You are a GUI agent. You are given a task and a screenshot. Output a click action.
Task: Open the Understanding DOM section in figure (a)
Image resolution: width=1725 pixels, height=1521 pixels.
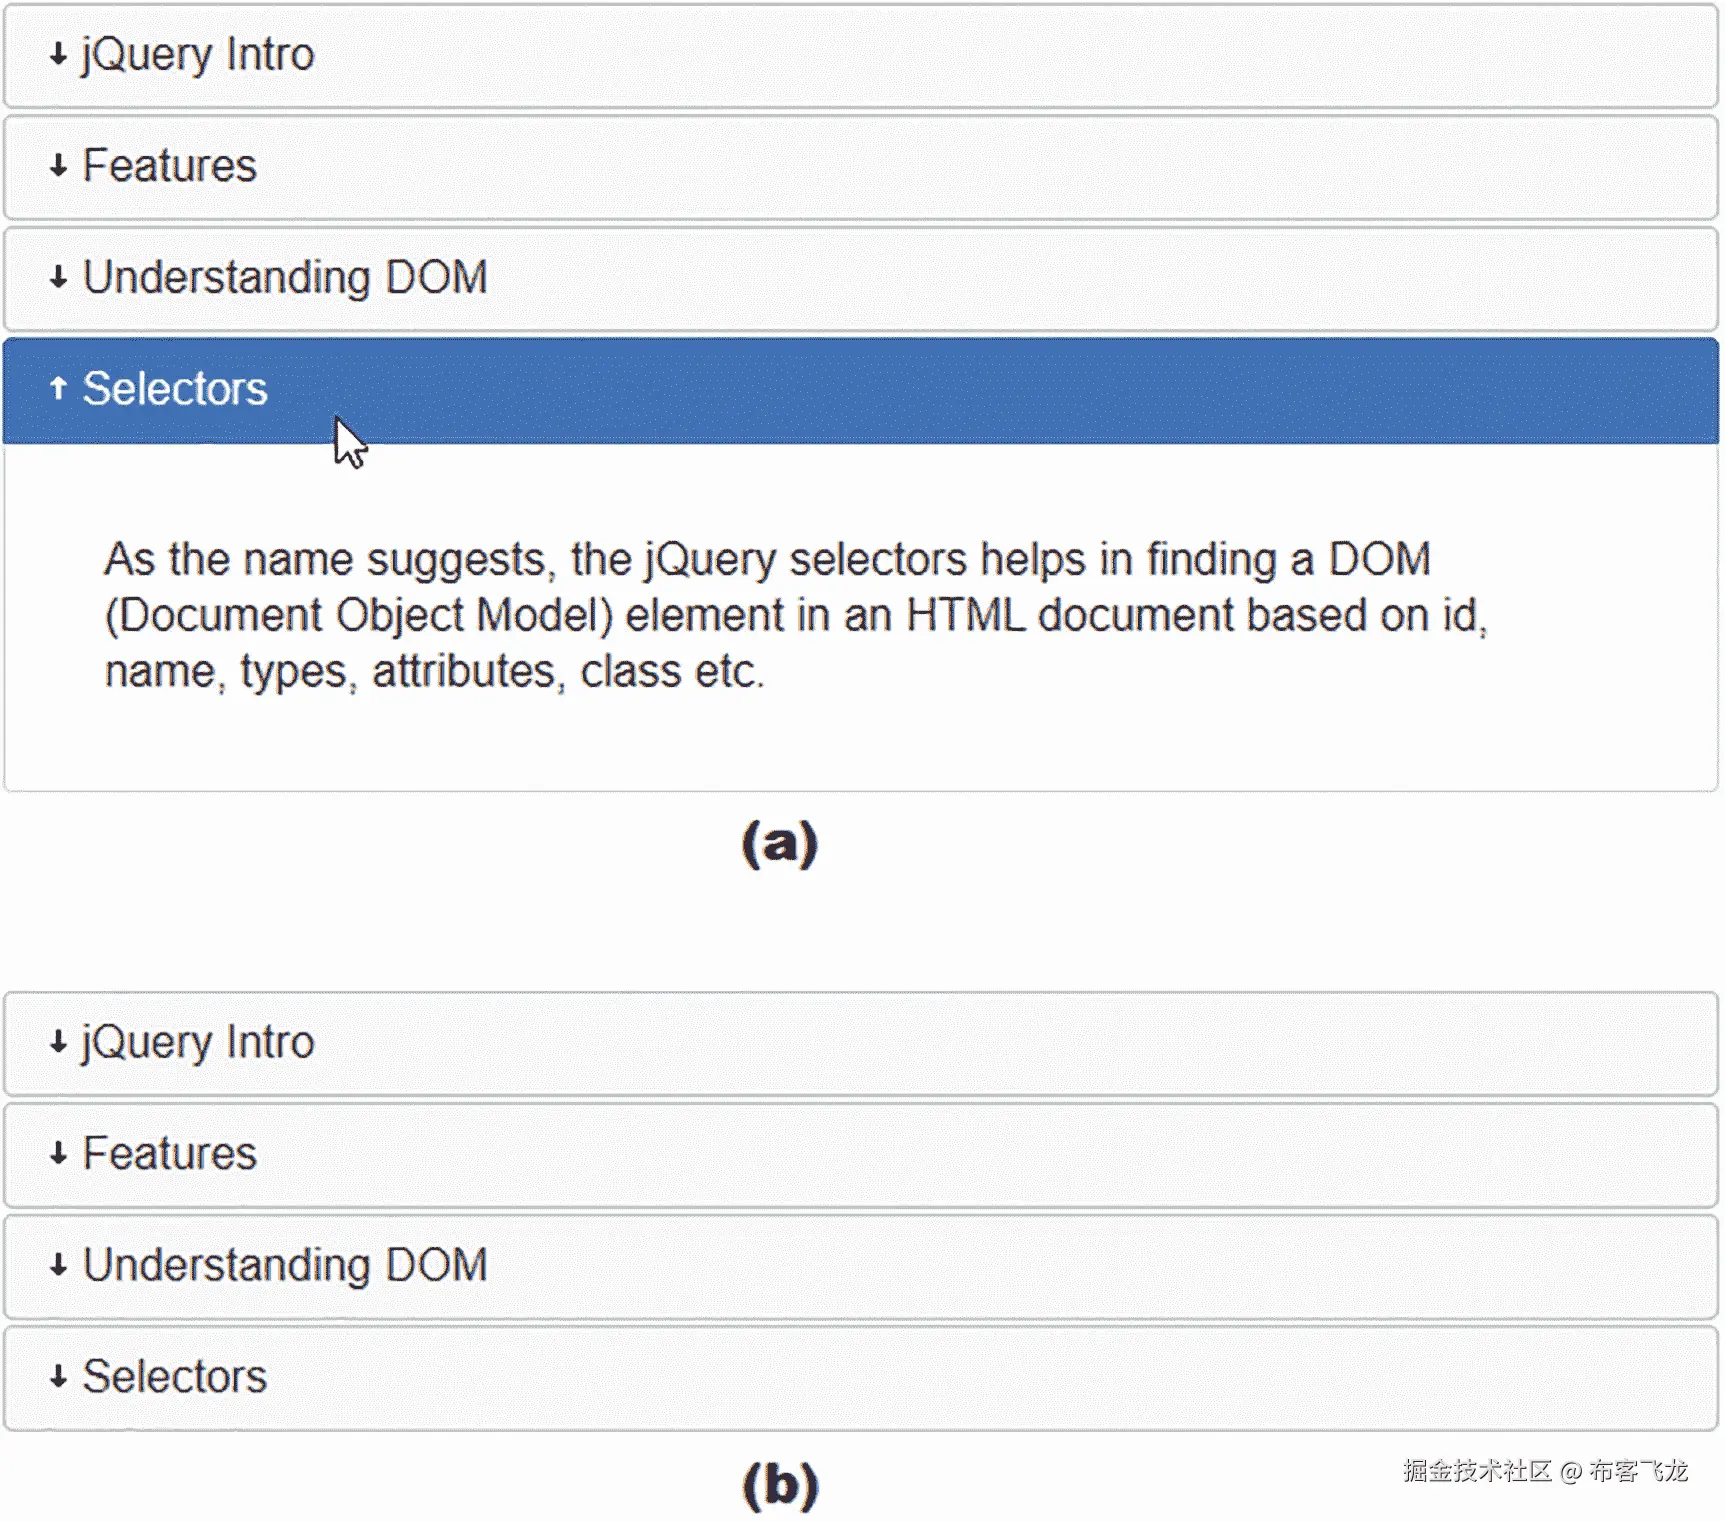click(285, 277)
